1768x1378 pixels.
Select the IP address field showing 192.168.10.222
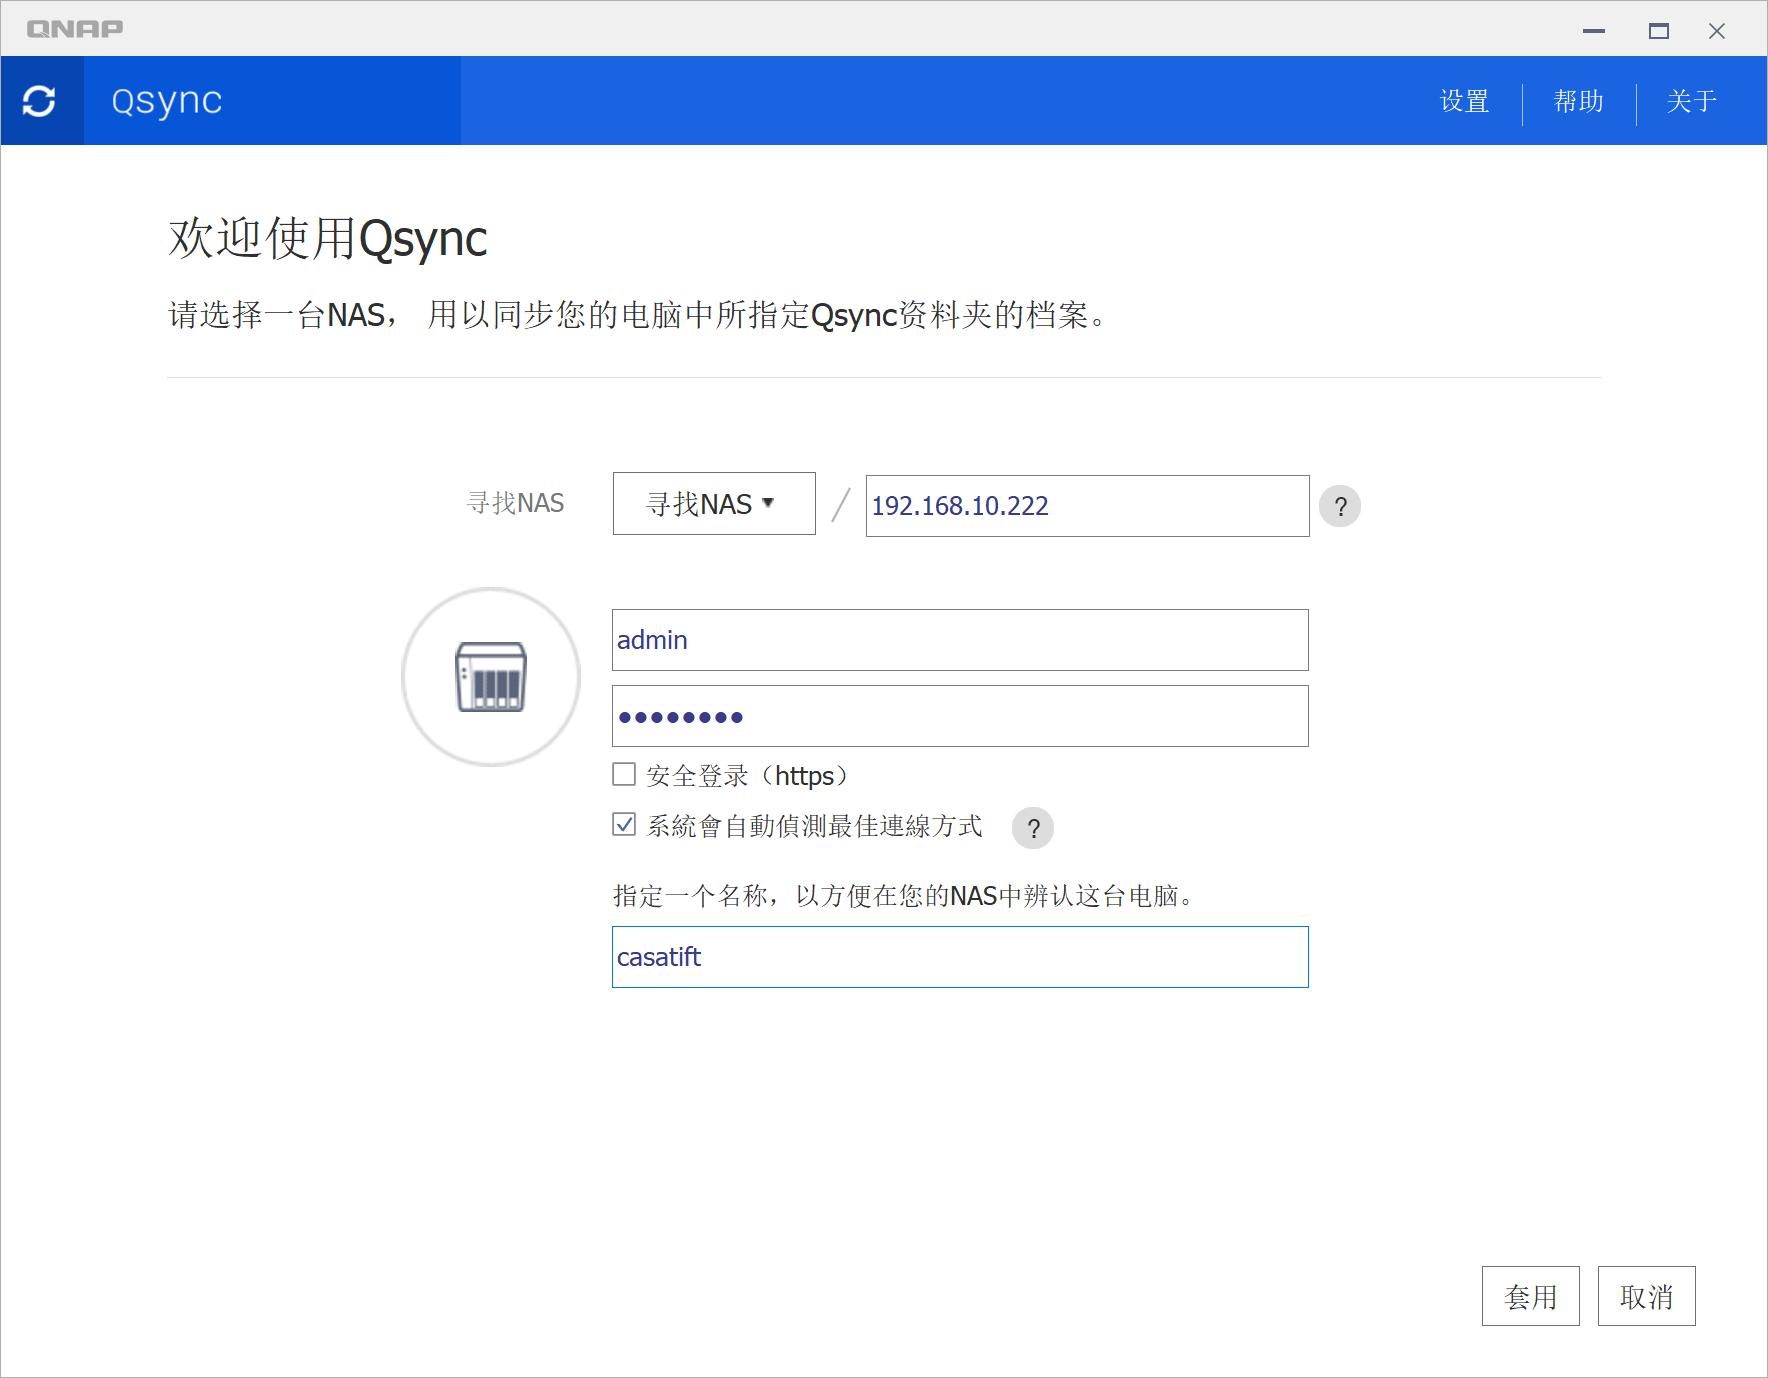[x=1086, y=506]
